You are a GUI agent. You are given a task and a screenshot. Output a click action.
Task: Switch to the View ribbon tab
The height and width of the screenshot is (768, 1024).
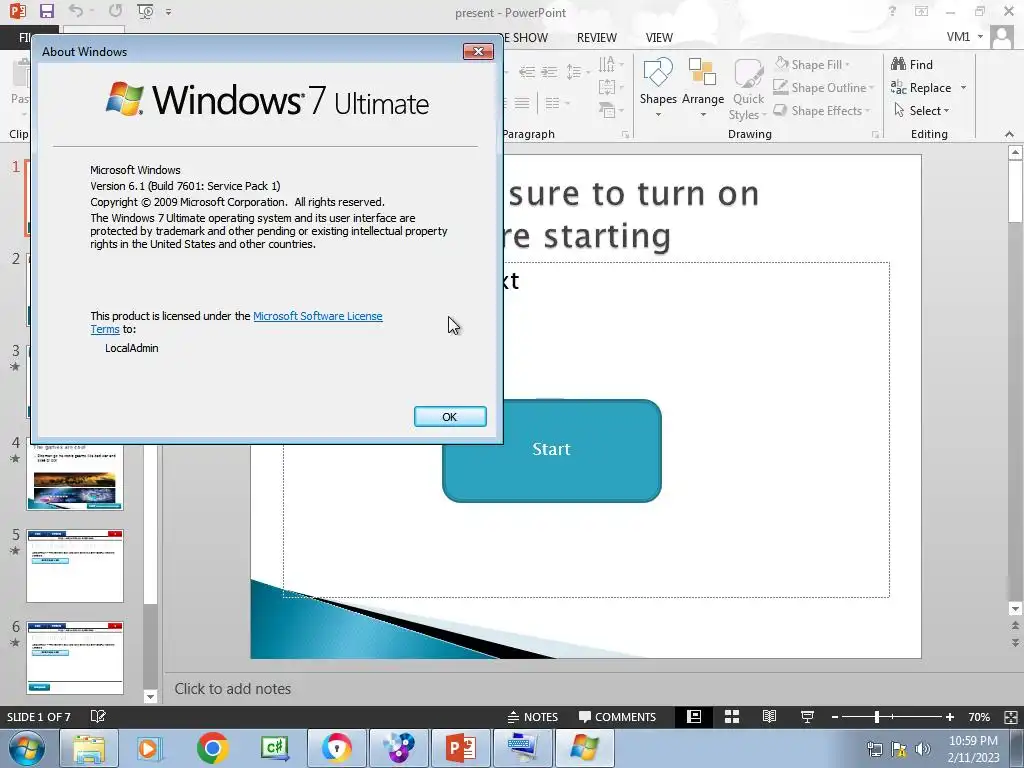tap(659, 38)
